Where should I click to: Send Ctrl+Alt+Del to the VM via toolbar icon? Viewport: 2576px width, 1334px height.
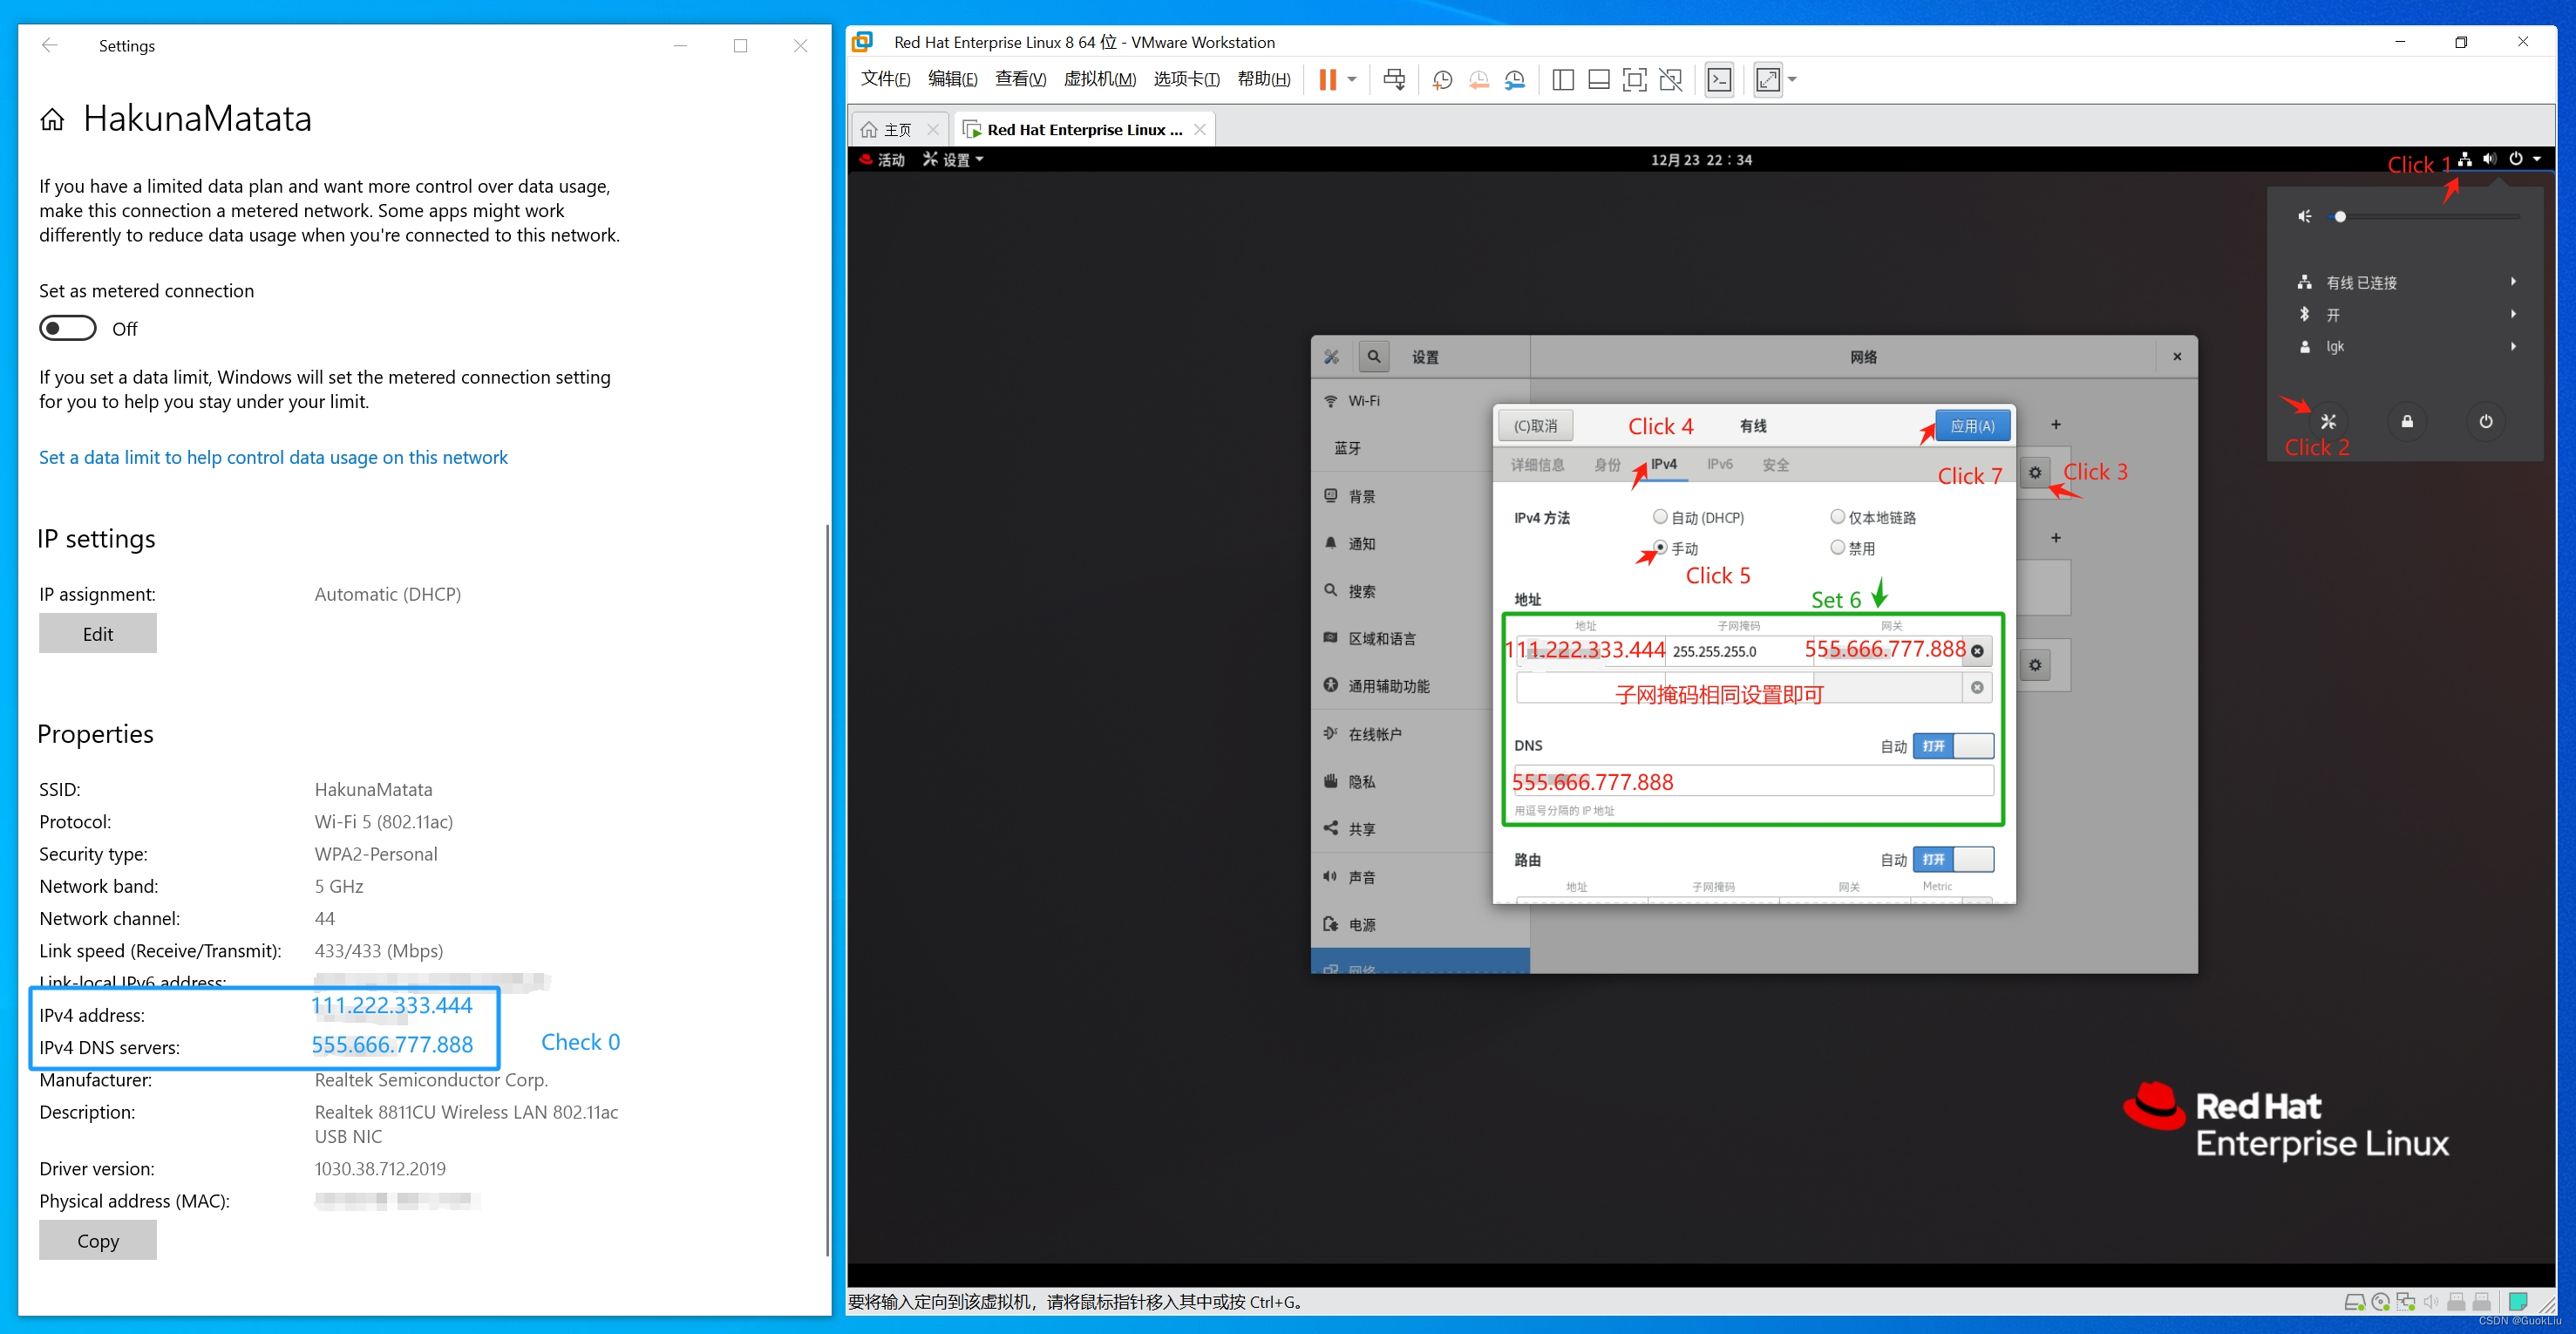[x=1394, y=80]
